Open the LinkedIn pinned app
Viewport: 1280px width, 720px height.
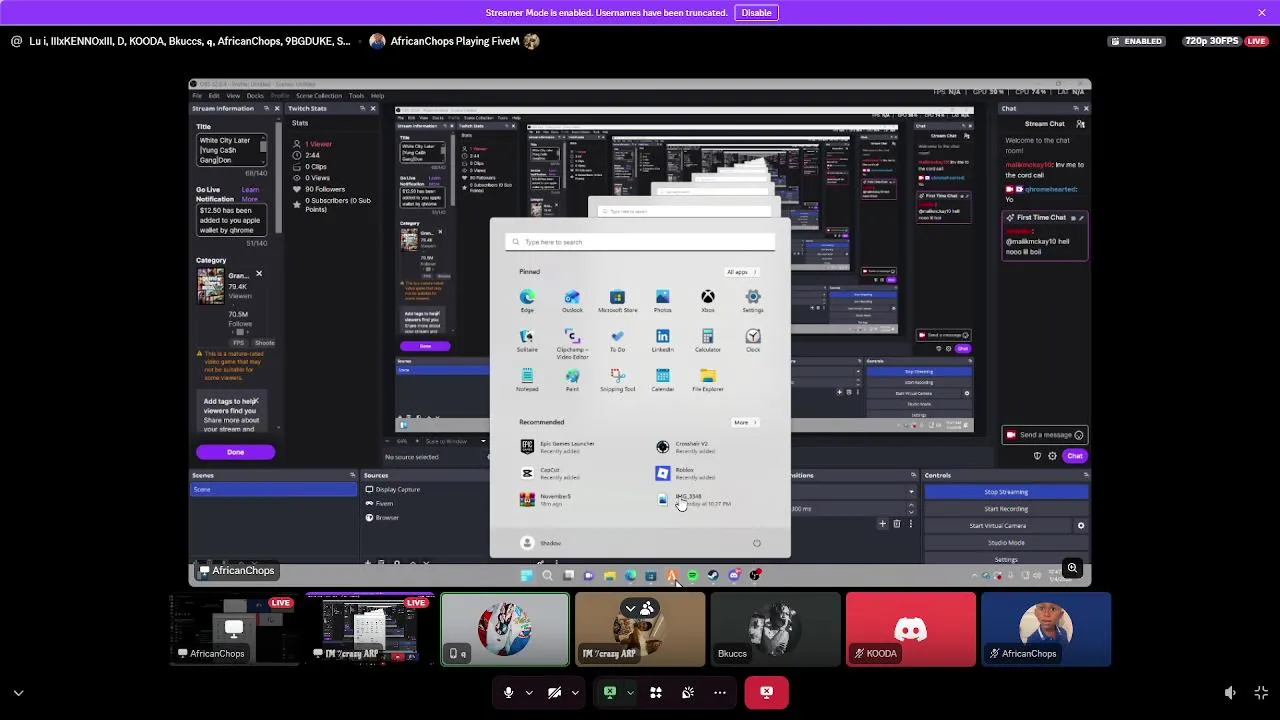[662, 340]
